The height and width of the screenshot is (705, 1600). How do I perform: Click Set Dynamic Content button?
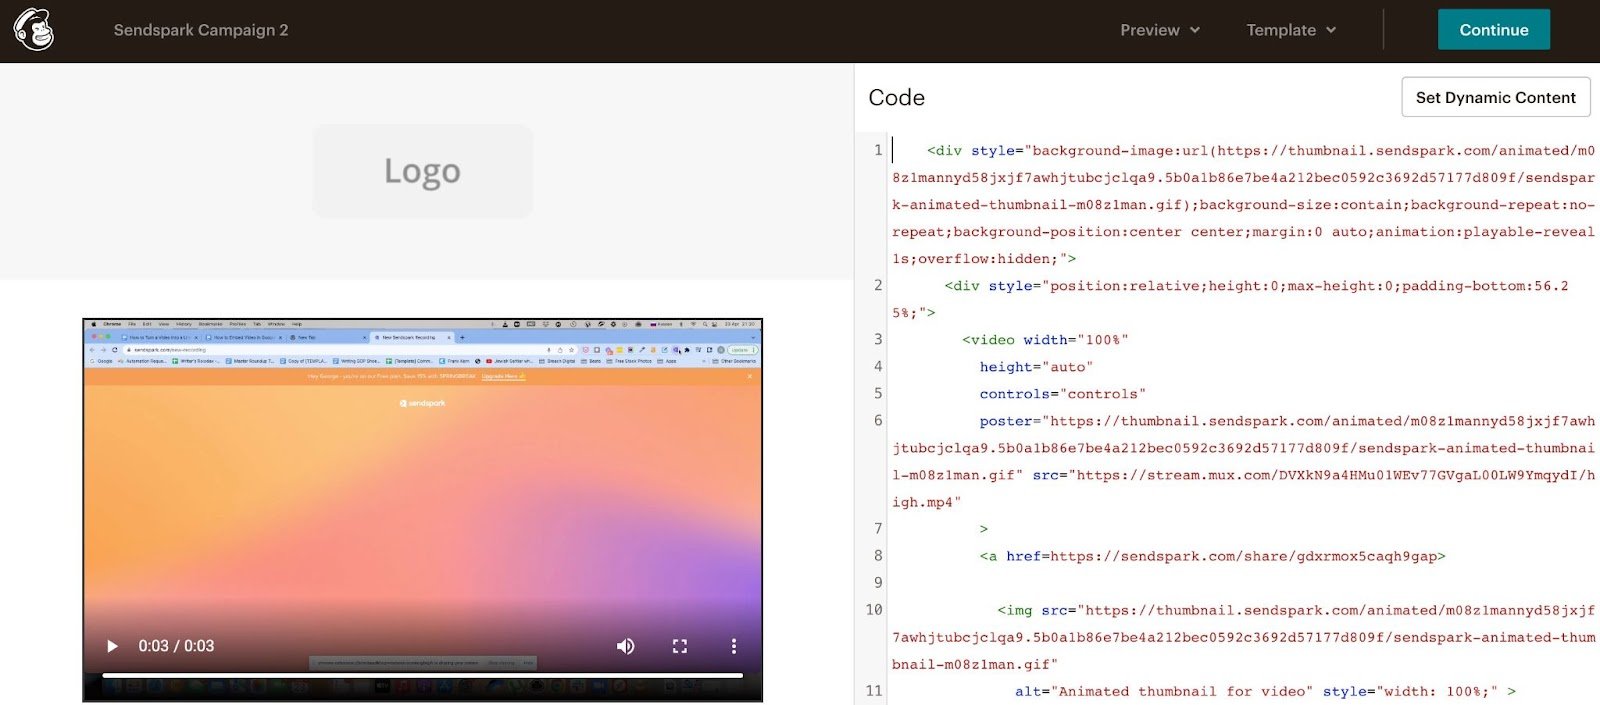(1496, 97)
